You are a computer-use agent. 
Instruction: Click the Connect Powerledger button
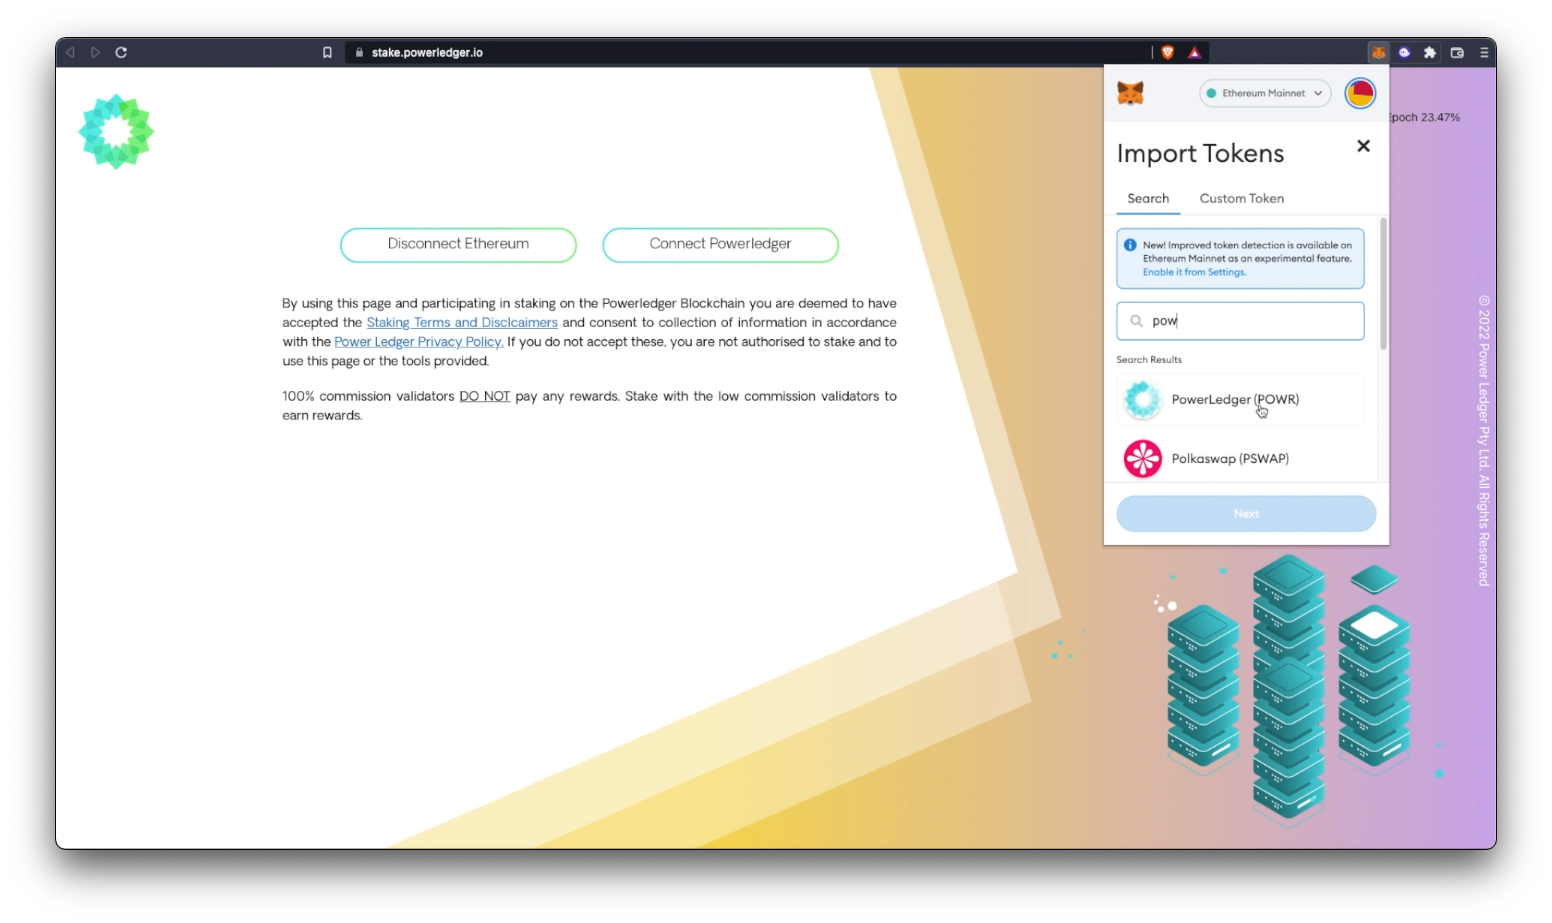pyautogui.click(x=720, y=244)
